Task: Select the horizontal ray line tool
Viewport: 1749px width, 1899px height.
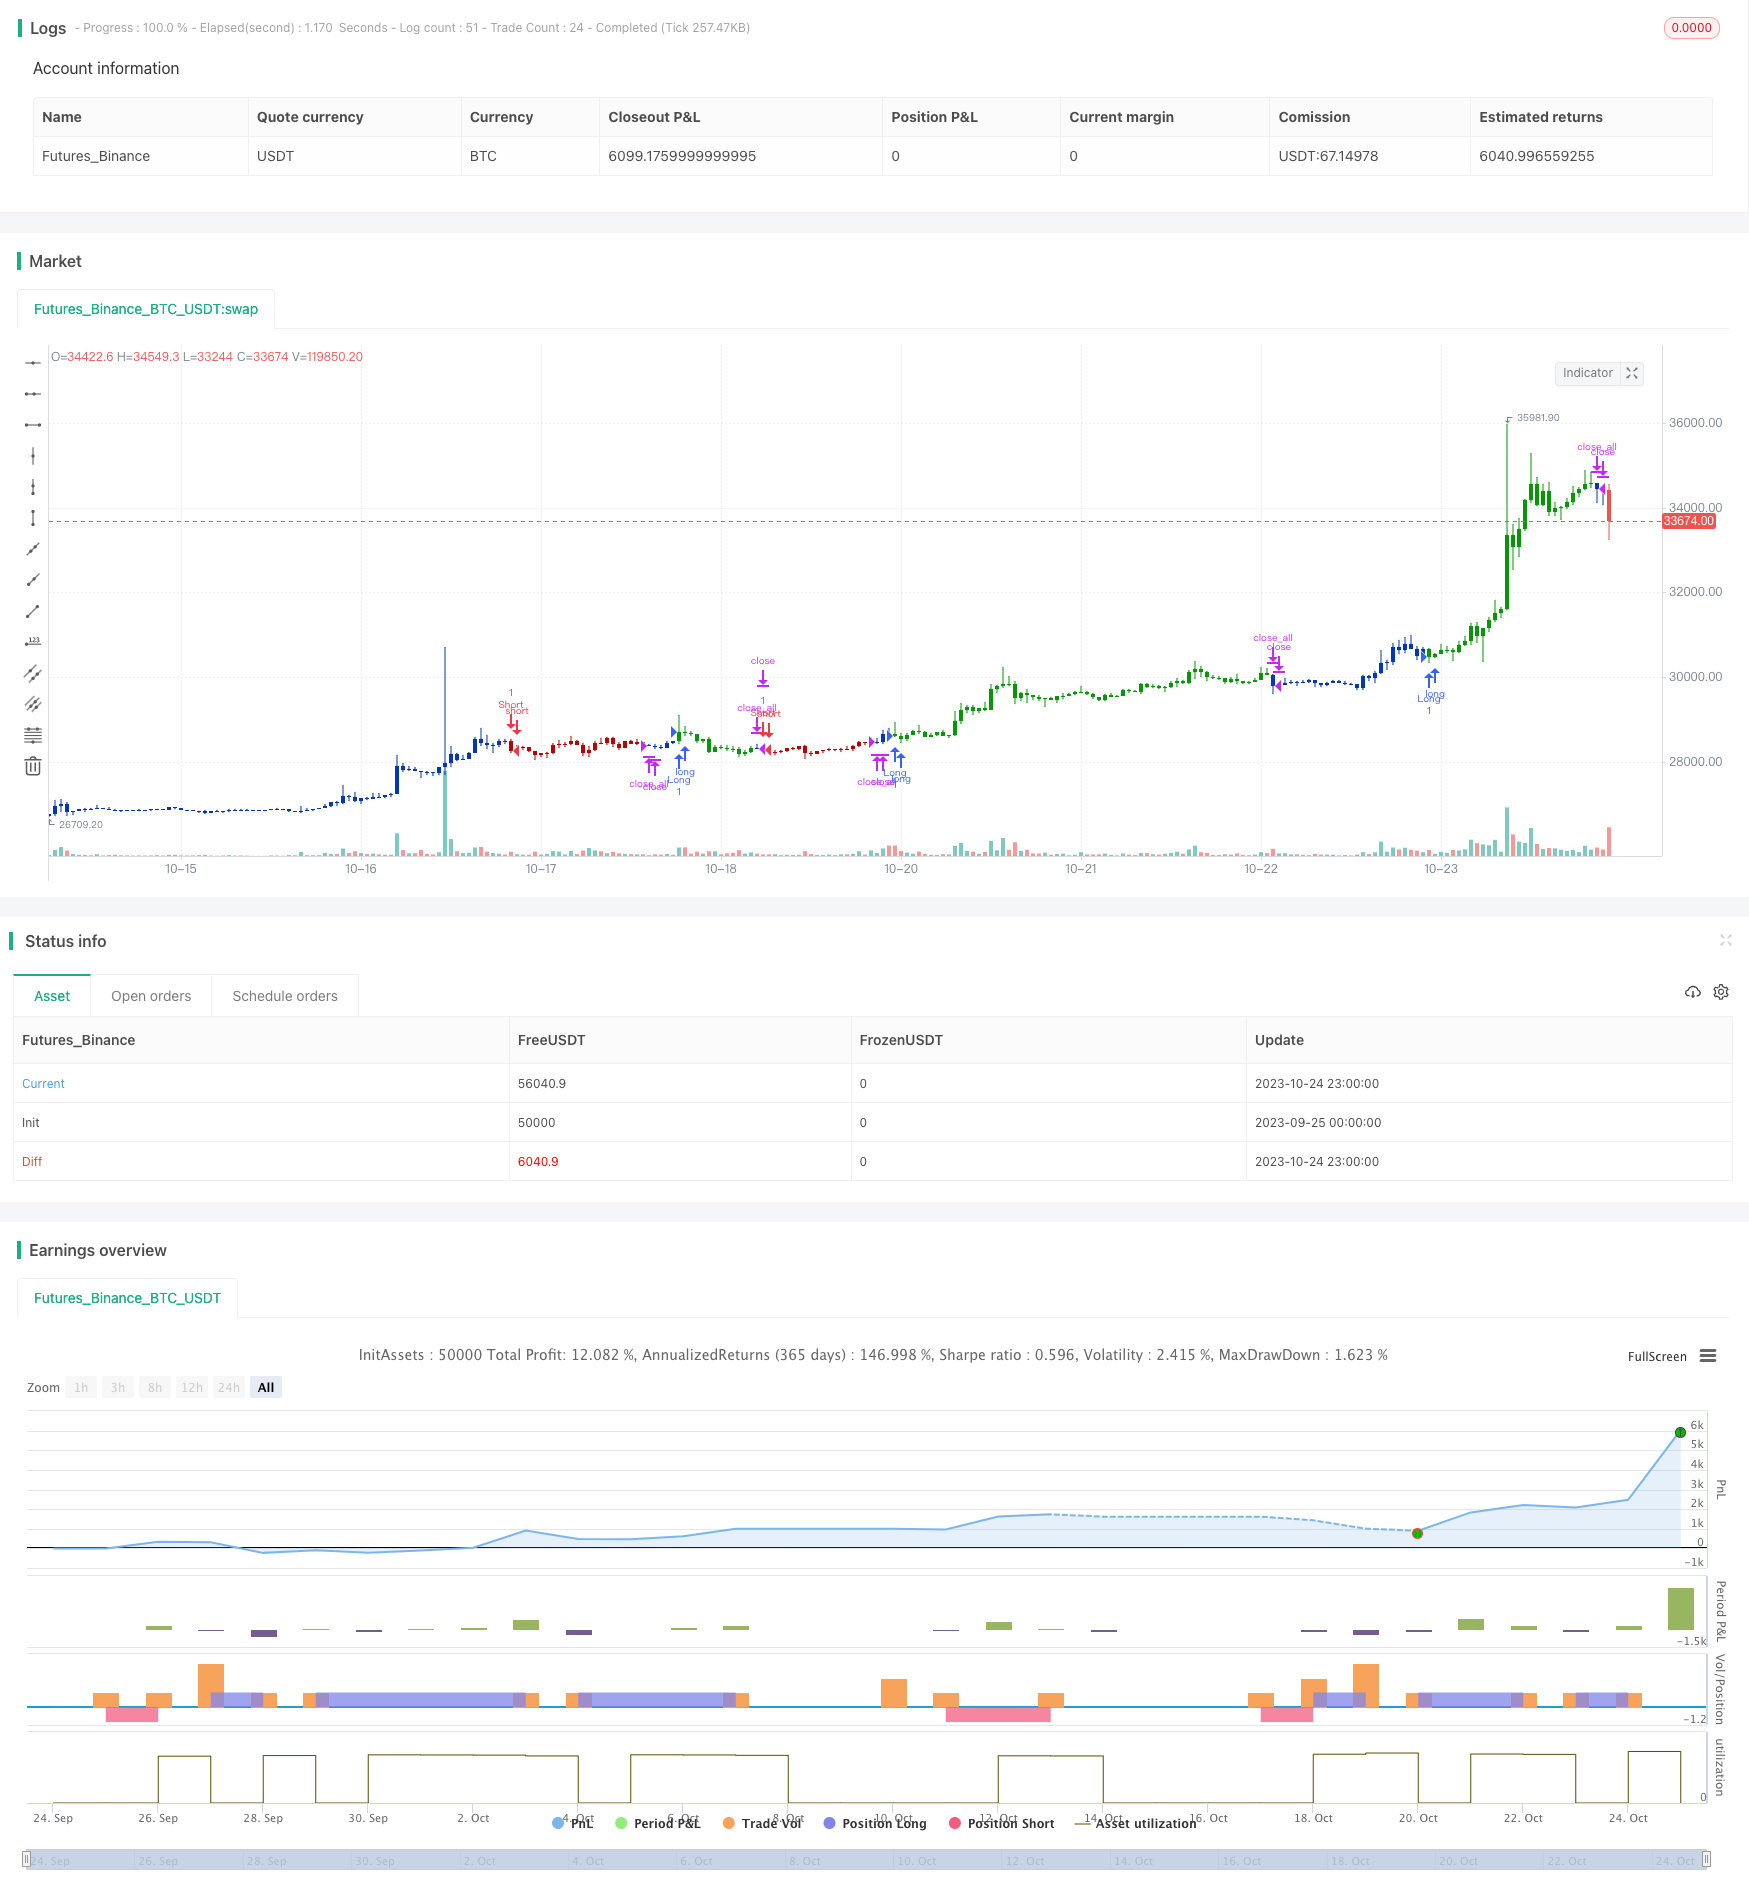Action: point(33,394)
